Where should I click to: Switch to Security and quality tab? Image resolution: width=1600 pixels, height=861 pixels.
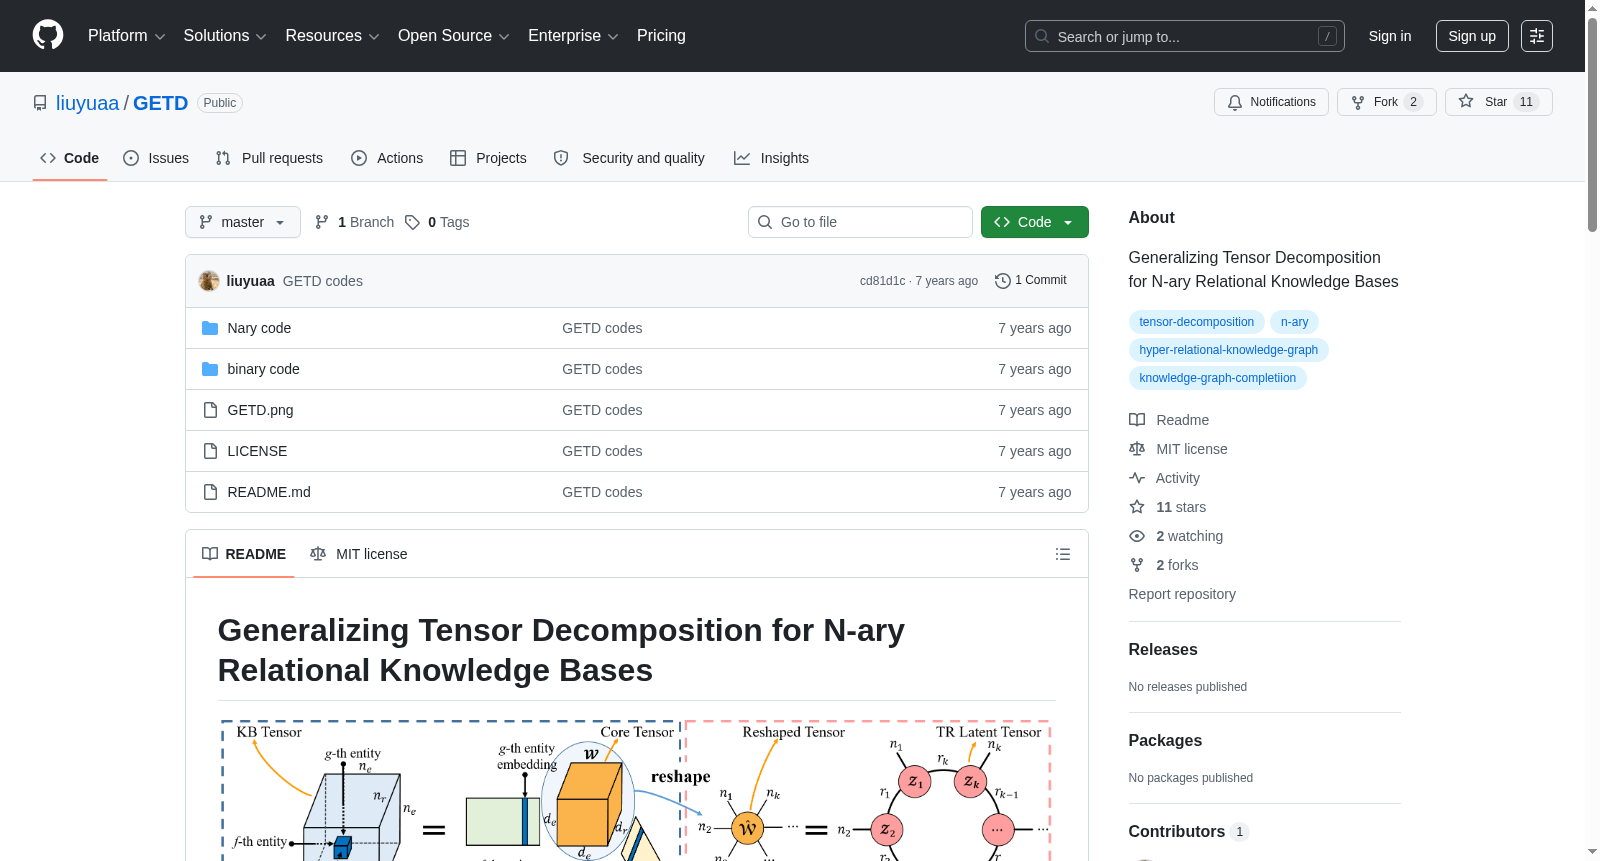coord(629,158)
